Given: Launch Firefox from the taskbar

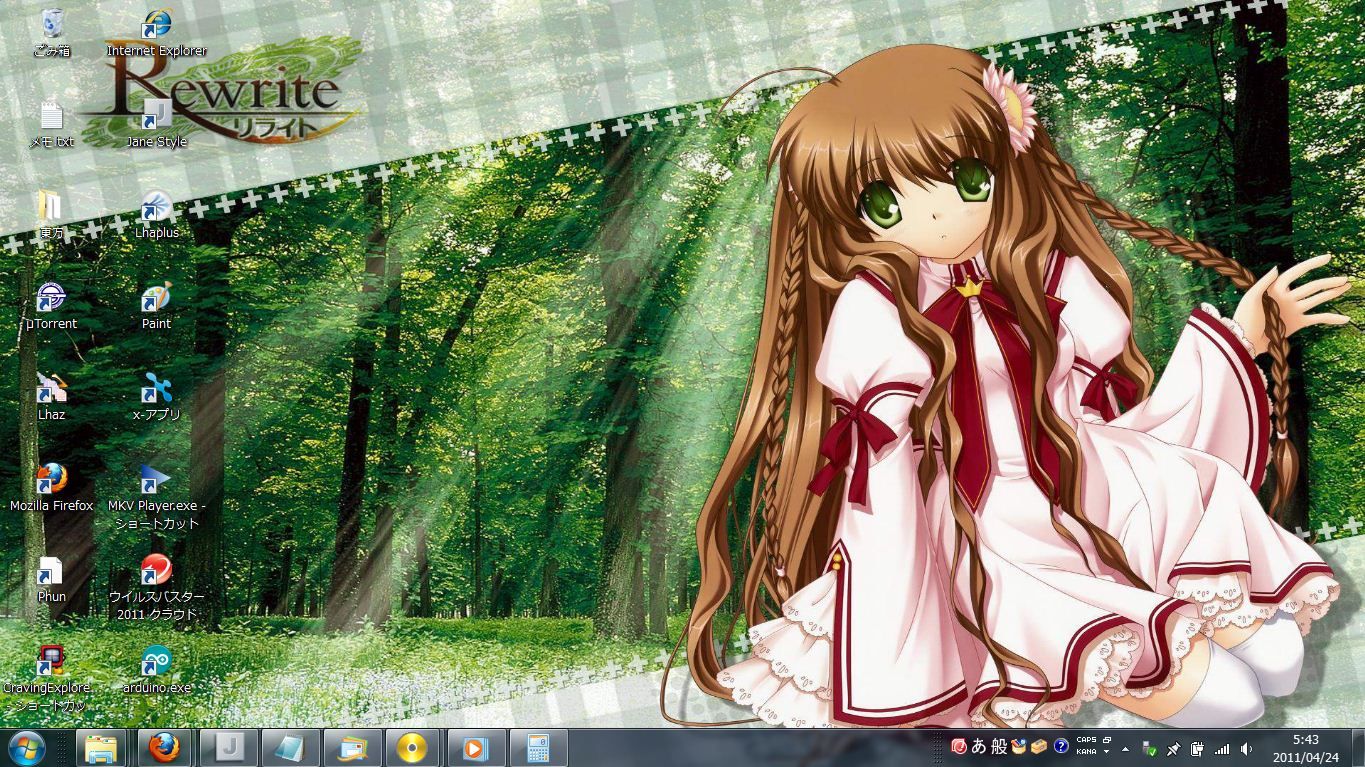Looking at the screenshot, I should point(163,748).
